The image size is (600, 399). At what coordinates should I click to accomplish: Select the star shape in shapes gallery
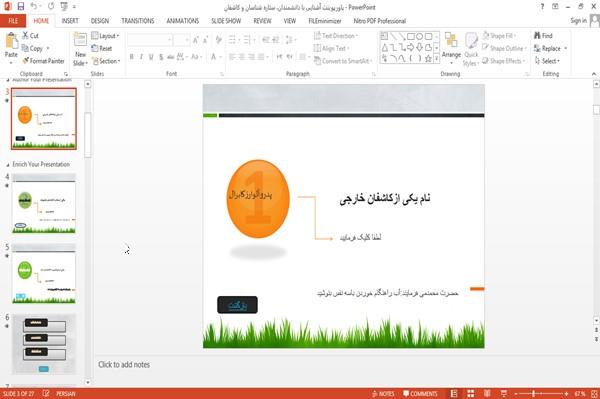[x=428, y=59]
